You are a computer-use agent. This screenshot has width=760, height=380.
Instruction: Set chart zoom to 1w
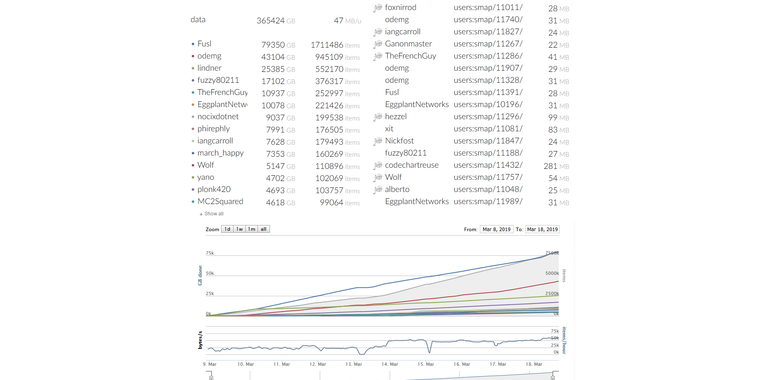click(x=239, y=229)
